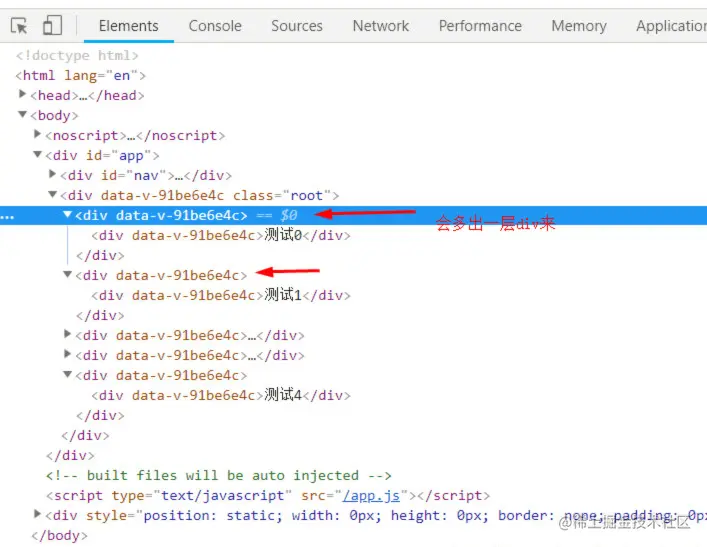Open the Application tab
The image size is (707, 547).
671,26
